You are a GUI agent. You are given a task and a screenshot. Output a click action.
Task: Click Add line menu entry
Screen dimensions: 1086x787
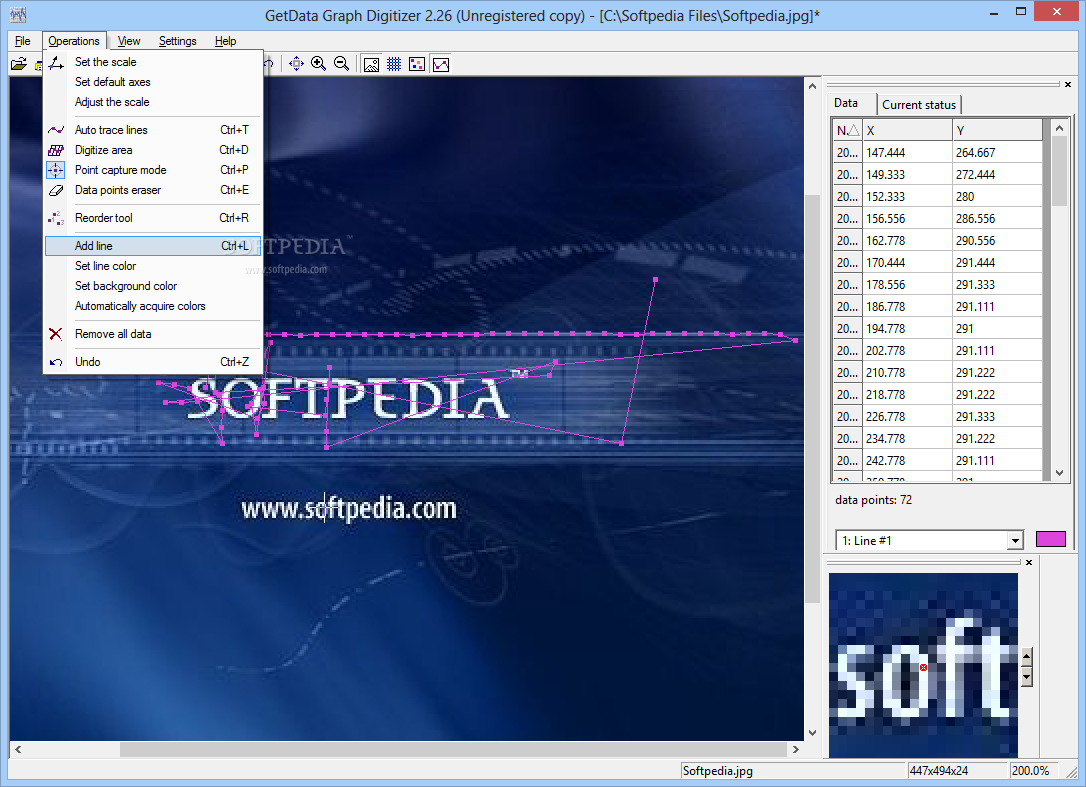point(153,246)
